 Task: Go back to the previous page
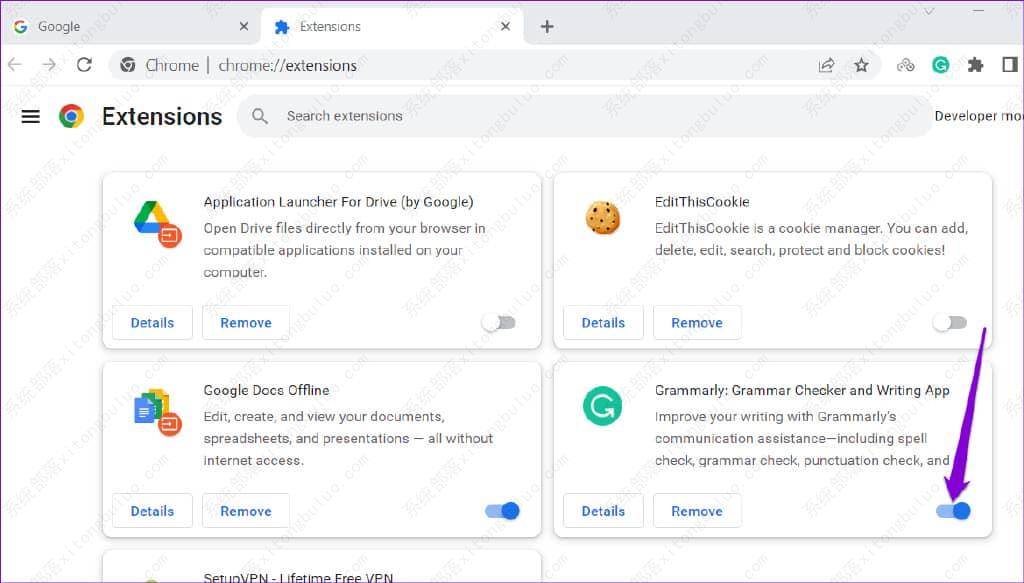(14, 65)
